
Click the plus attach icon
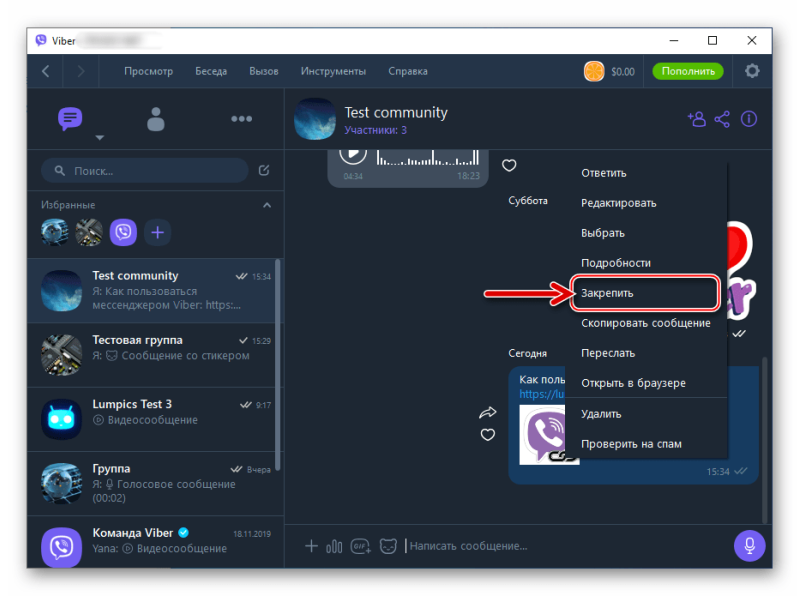point(311,546)
